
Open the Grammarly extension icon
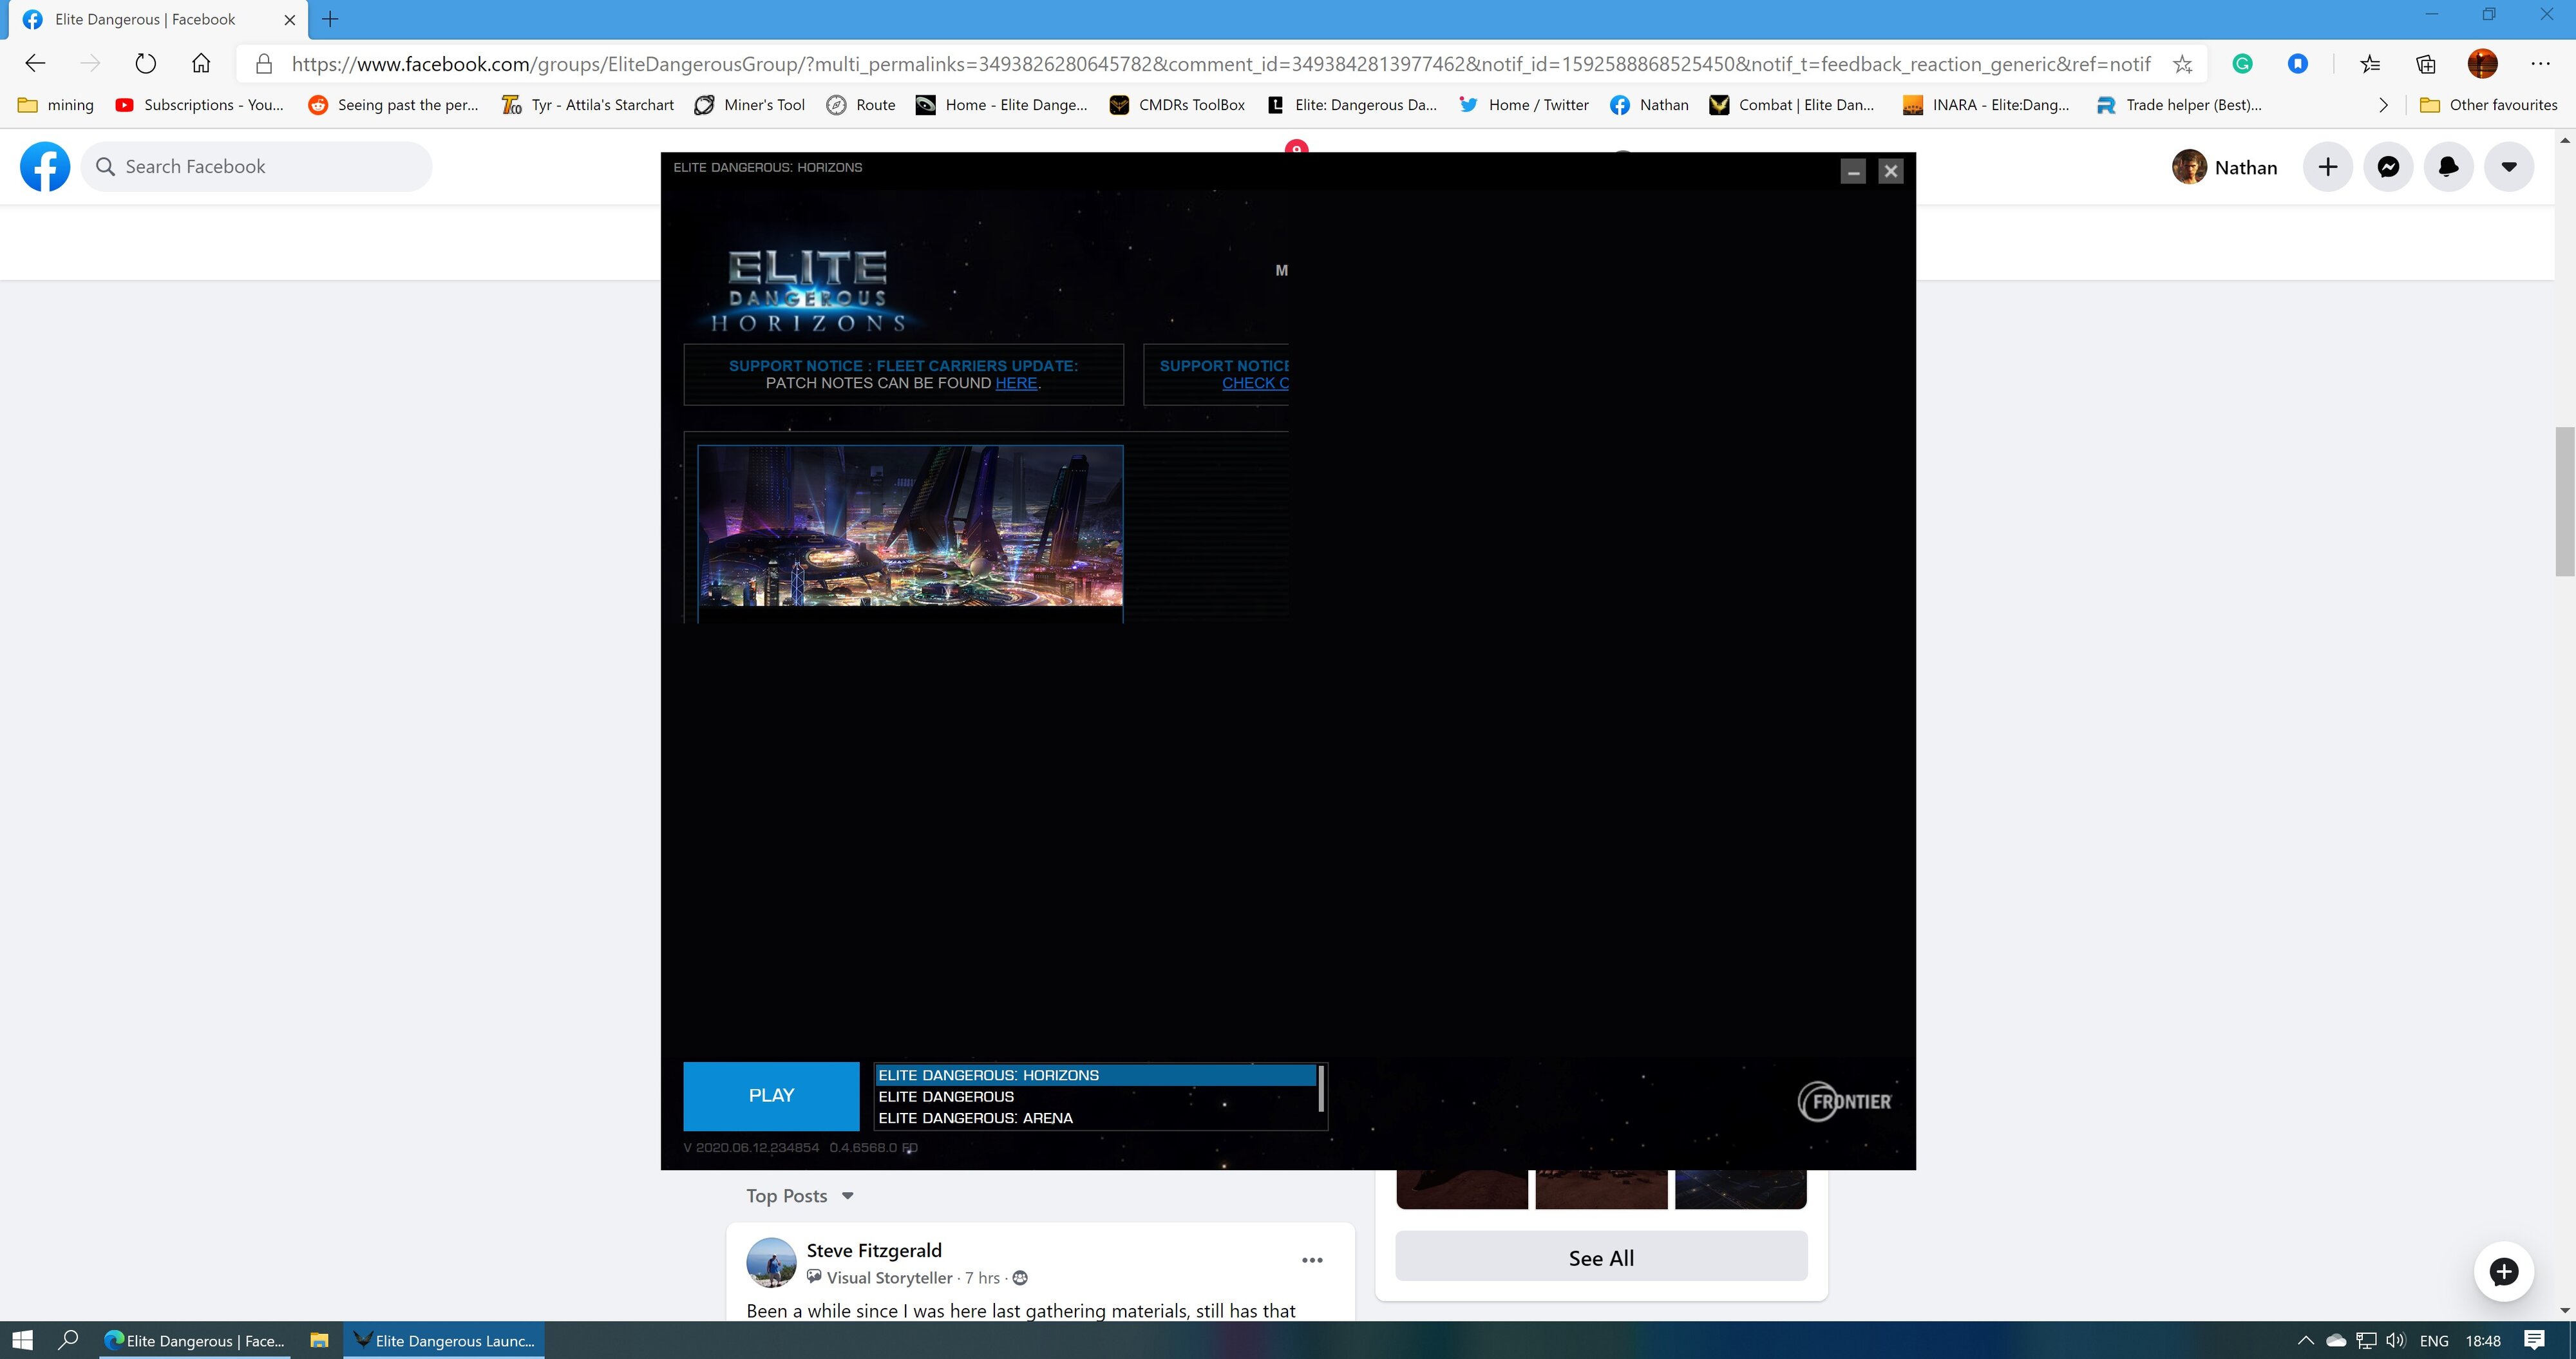pos(2242,64)
